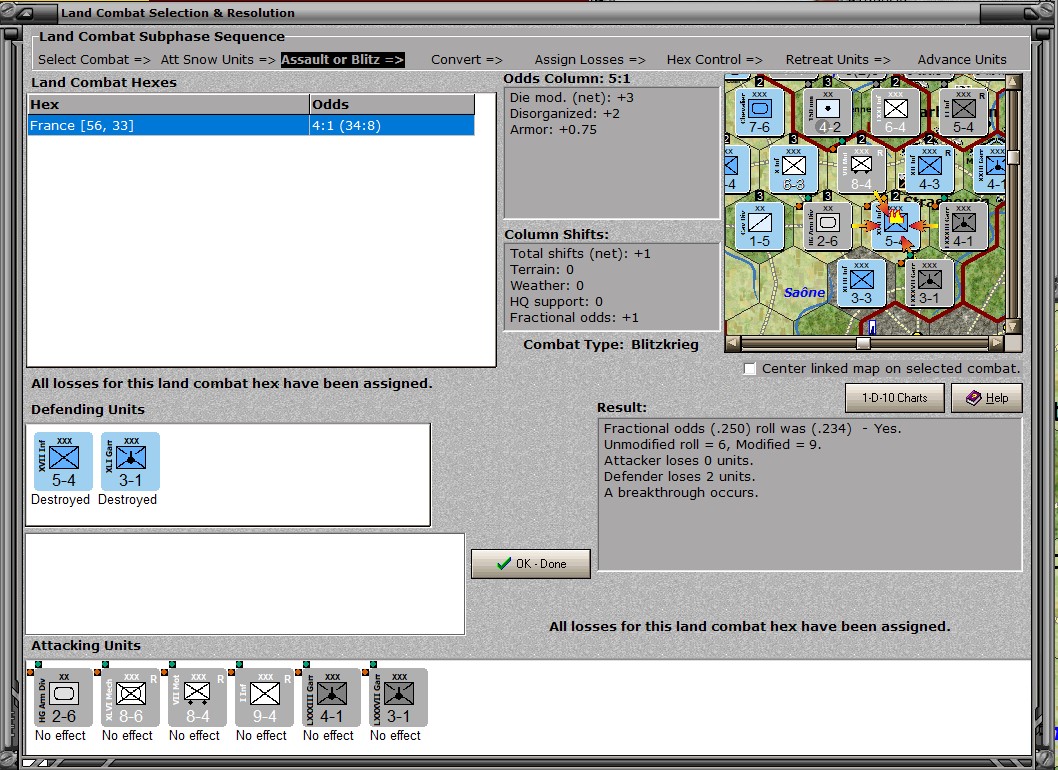
Task: Open the 1-D-10 Charts
Action: click(x=895, y=397)
